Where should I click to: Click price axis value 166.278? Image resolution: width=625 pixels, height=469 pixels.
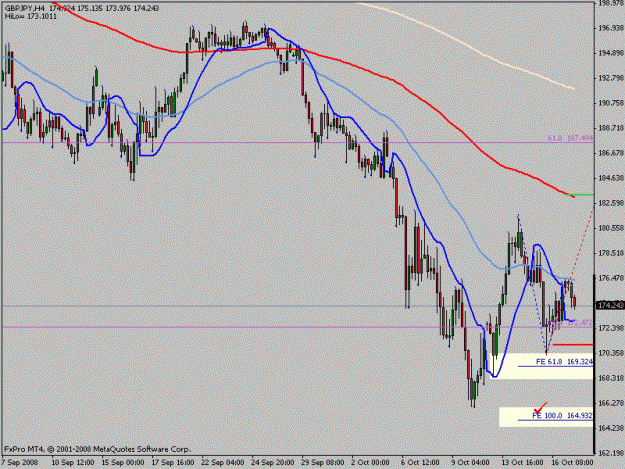coord(611,403)
